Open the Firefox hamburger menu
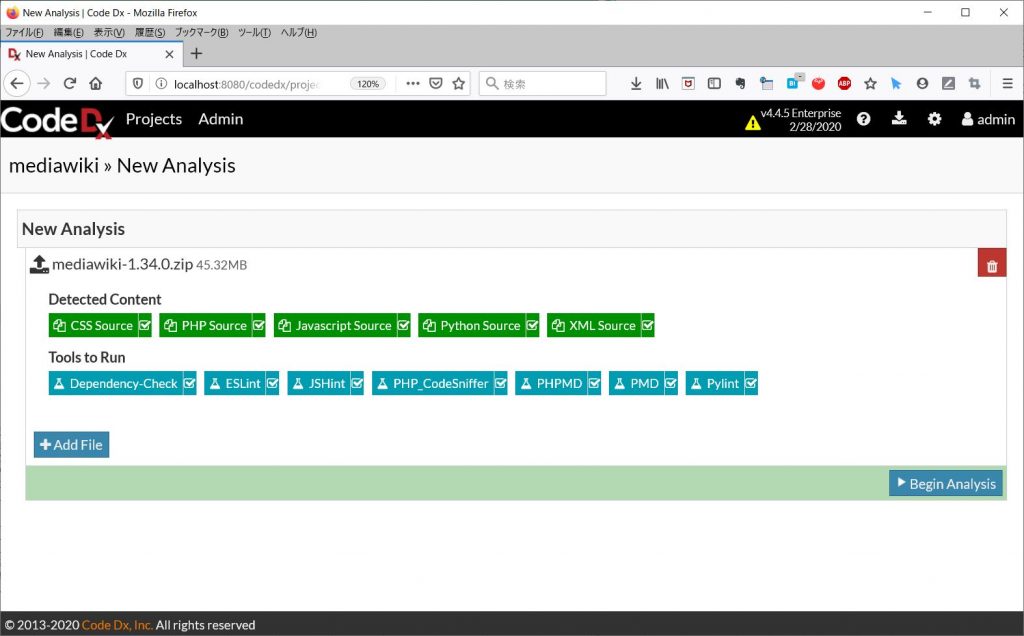 click(x=1008, y=84)
